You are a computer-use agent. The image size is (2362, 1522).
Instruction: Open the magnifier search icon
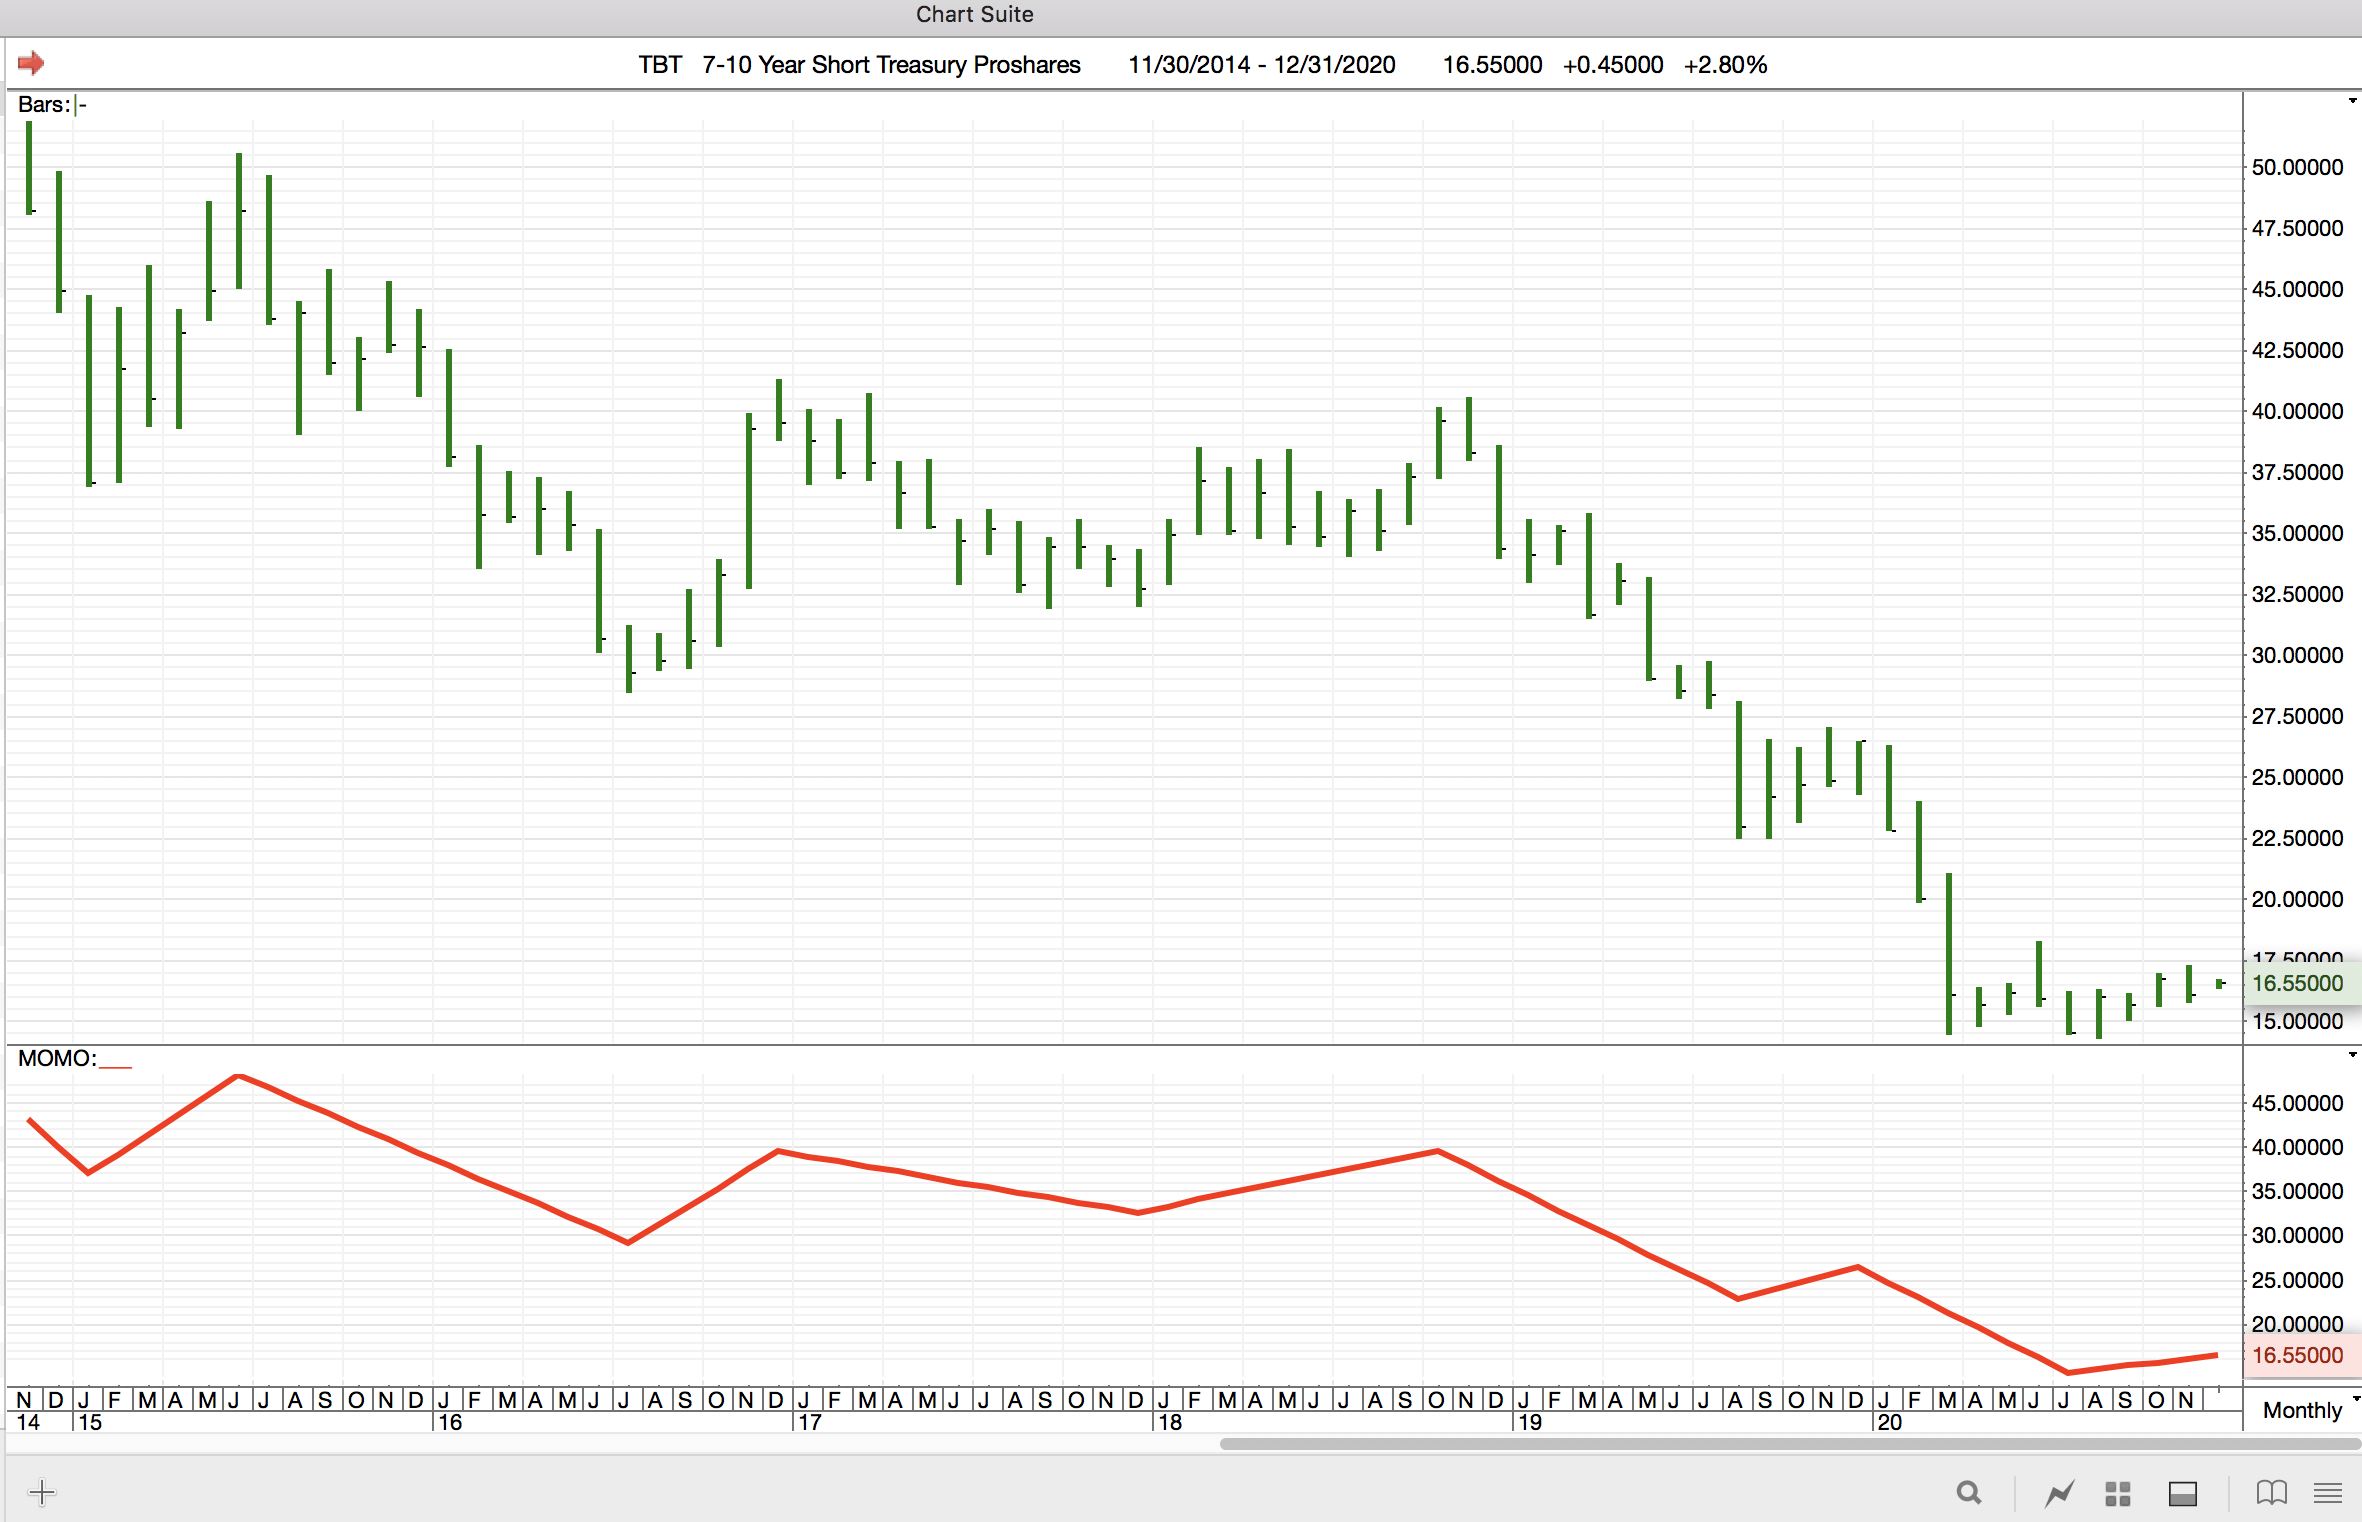click(1968, 1493)
